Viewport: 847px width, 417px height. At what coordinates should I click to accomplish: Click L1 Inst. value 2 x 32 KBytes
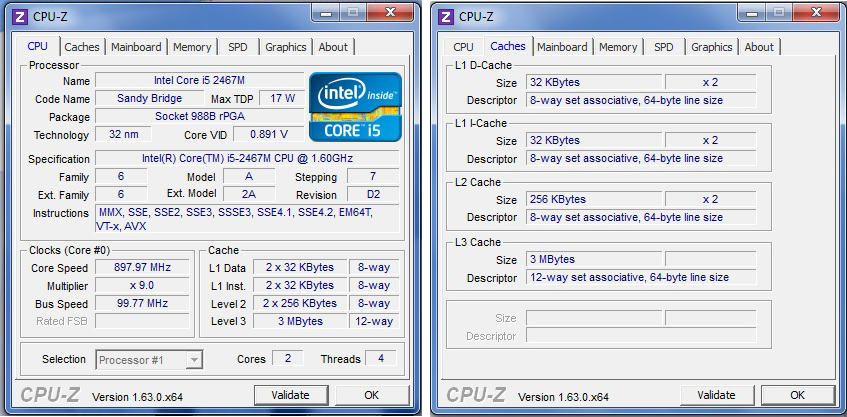click(x=300, y=285)
